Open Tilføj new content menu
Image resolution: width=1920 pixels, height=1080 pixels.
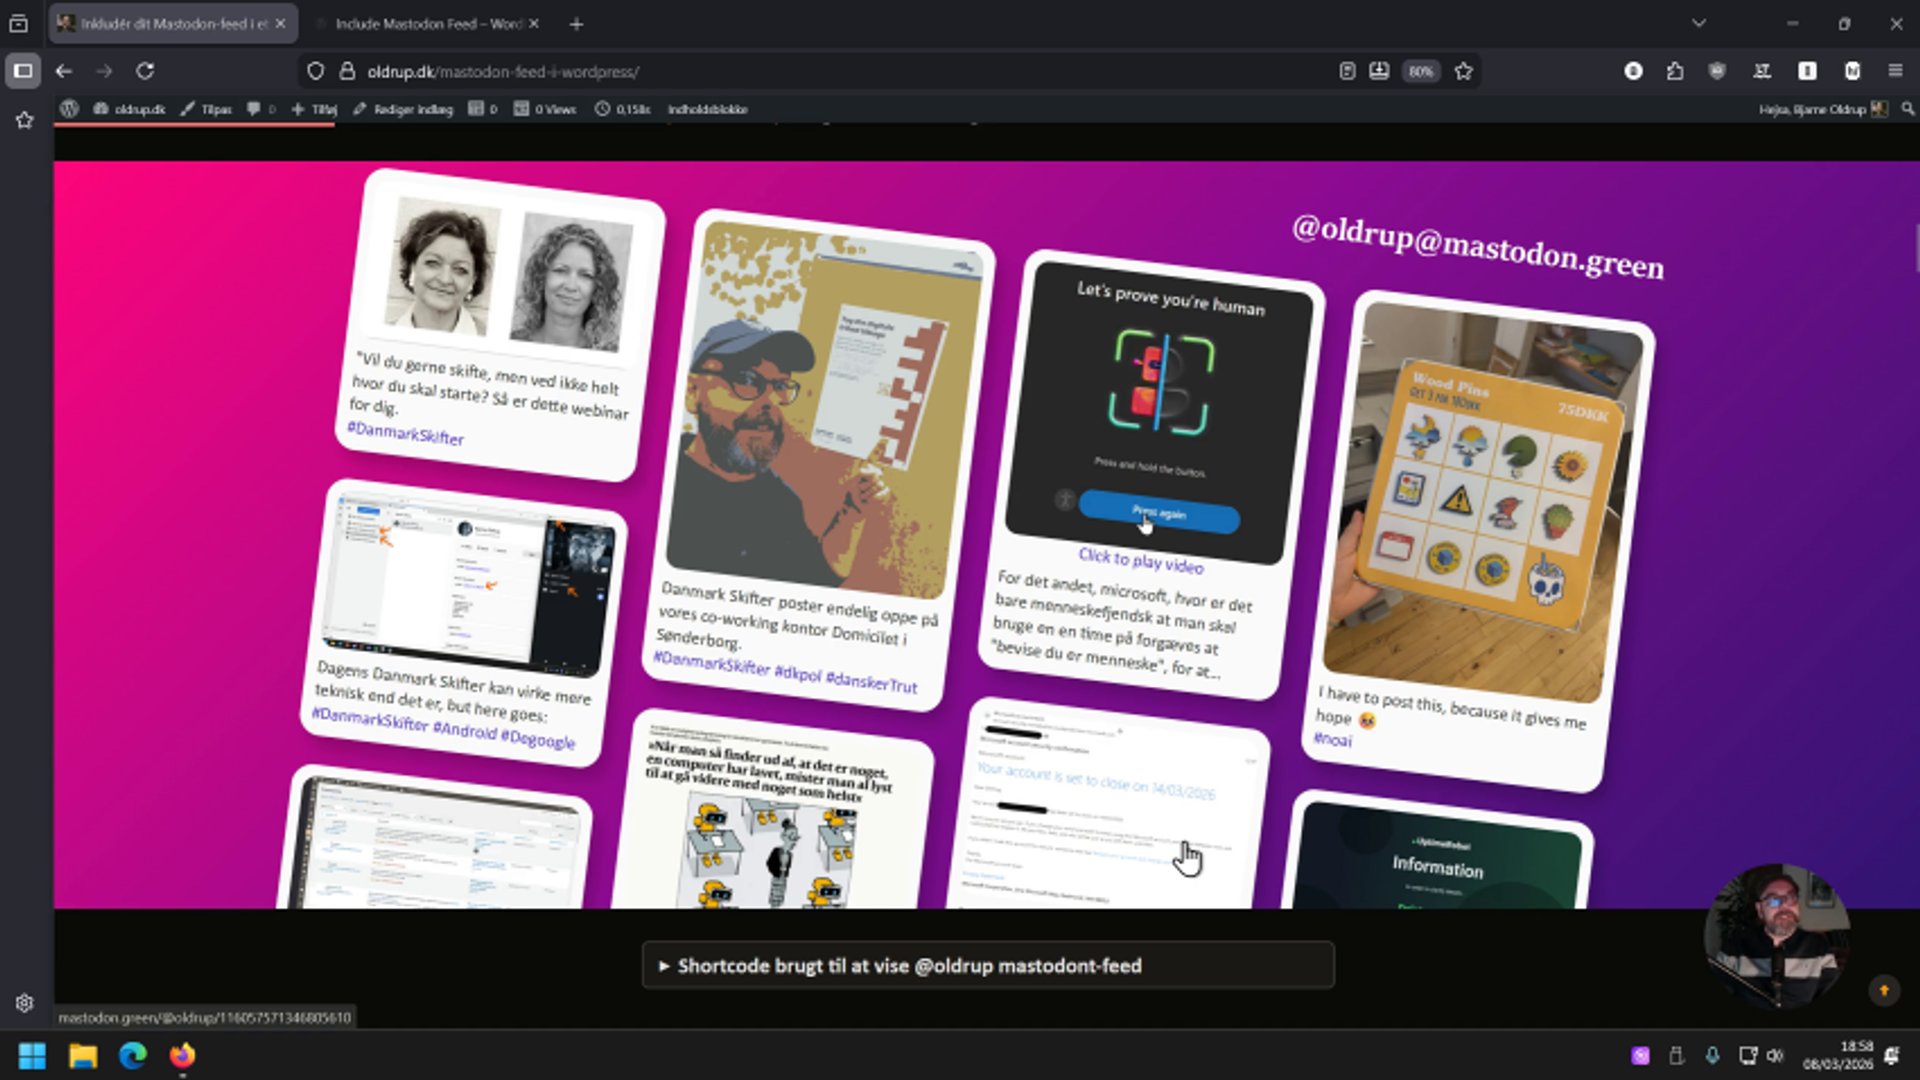tap(314, 109)
